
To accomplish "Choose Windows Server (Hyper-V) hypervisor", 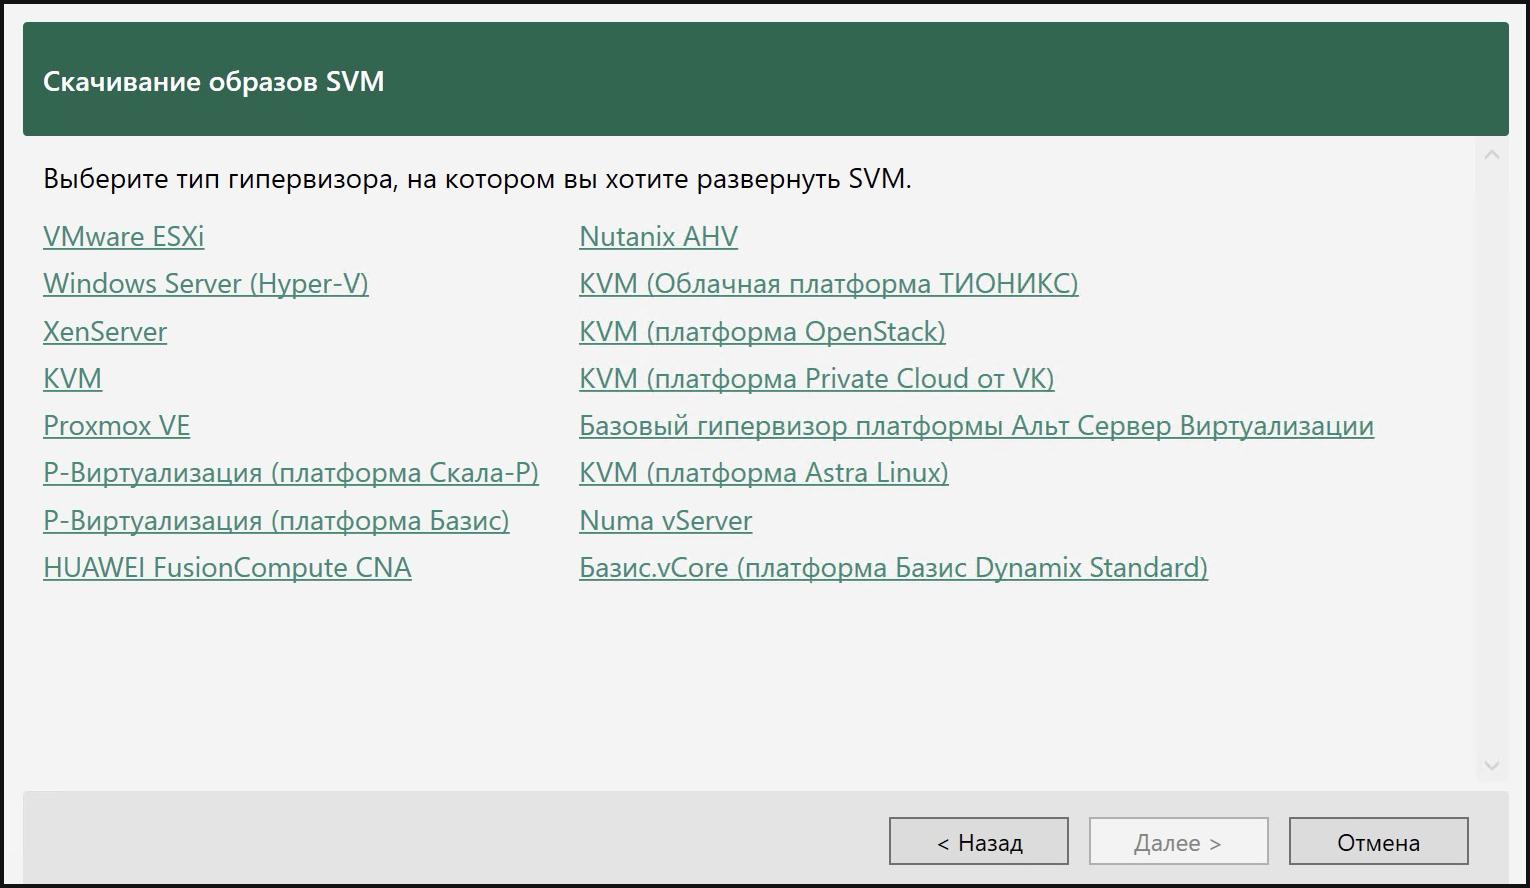I will (x=206, y=284).
